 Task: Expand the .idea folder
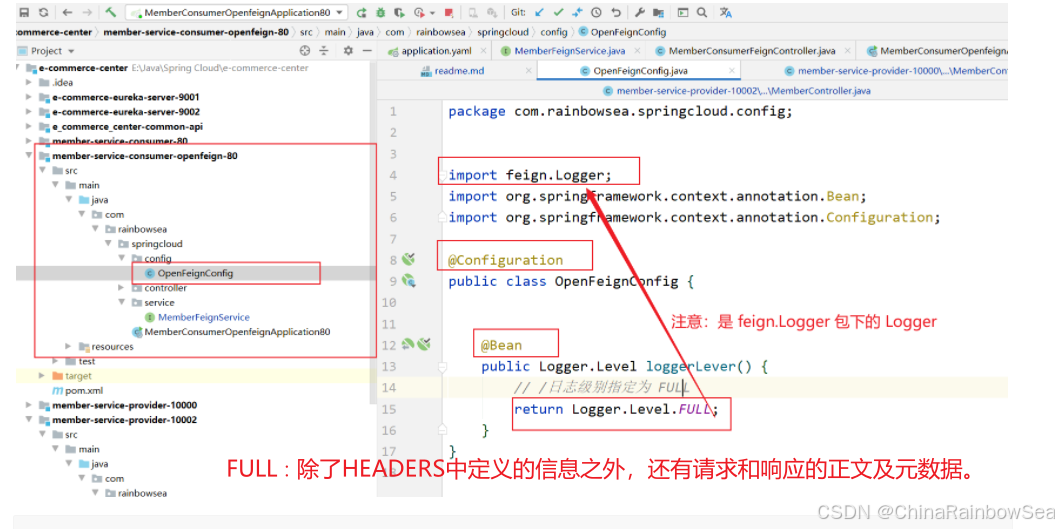coord(28,82)
